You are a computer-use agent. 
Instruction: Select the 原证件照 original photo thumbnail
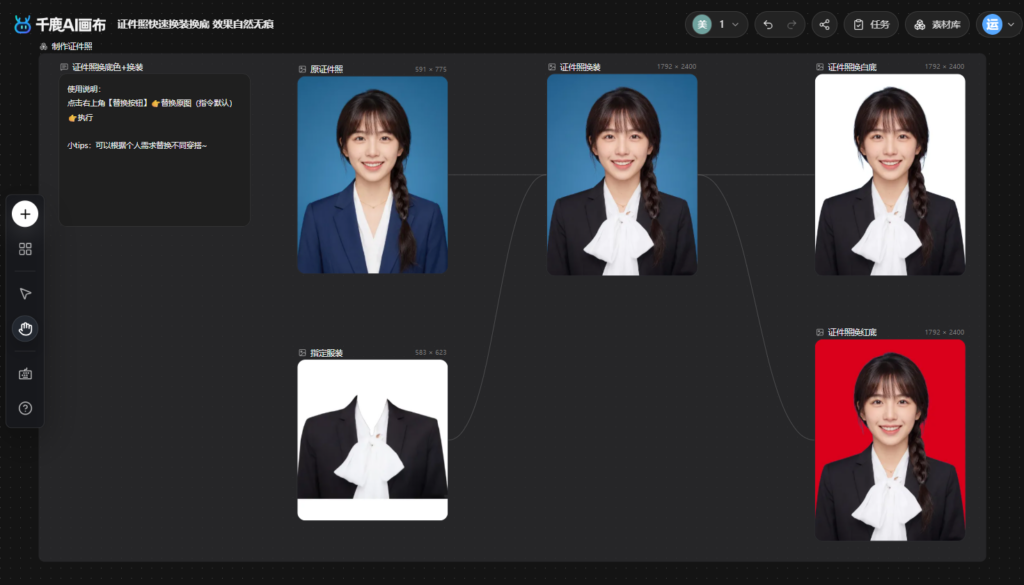coord(372,175)
